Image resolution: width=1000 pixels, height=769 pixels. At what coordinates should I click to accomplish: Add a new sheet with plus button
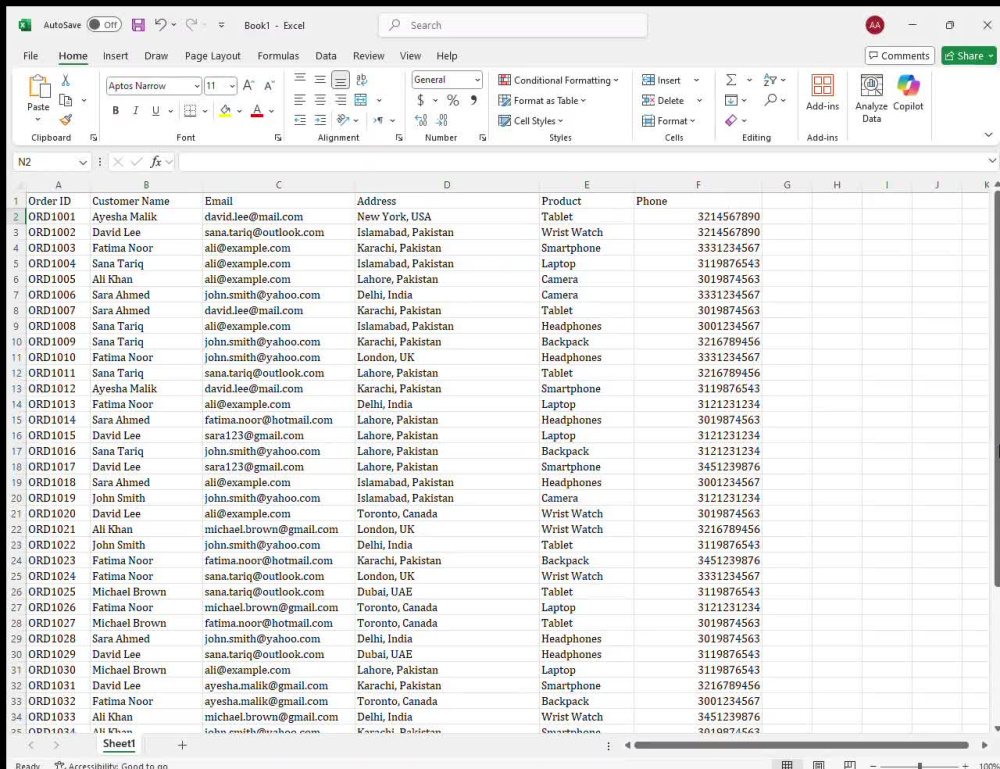tap(182, 745)
